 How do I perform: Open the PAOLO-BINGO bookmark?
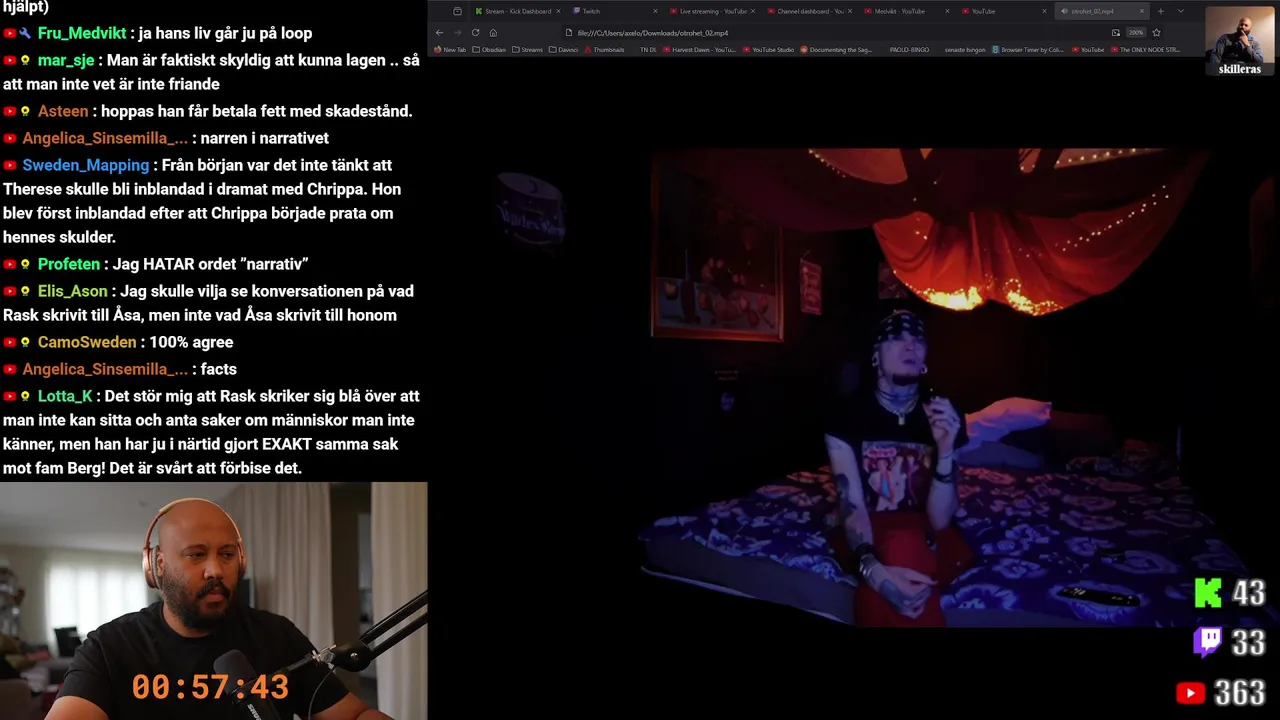pos(909,49)
